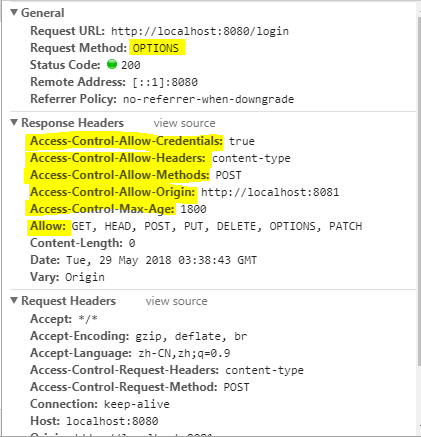Click the green status code indicator dot
The height and width of the screenshot is (437, 421).
[x=112, y=64]
